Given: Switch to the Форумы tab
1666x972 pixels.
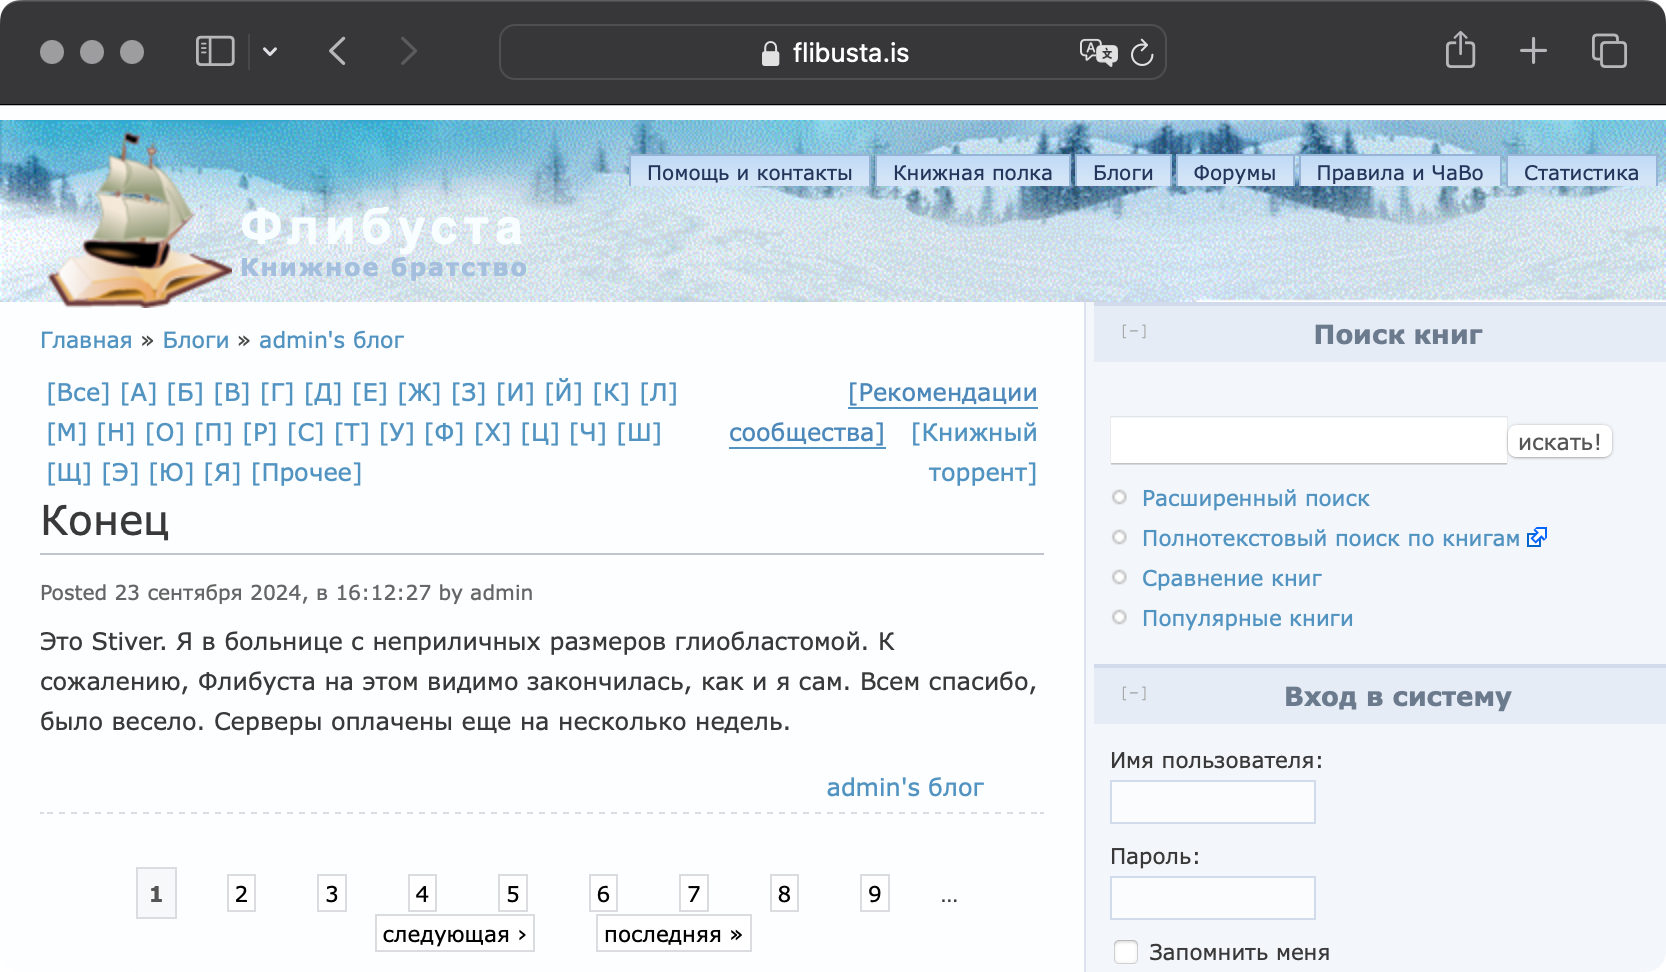Looking at the screenshot, I should click(1234, 173).
